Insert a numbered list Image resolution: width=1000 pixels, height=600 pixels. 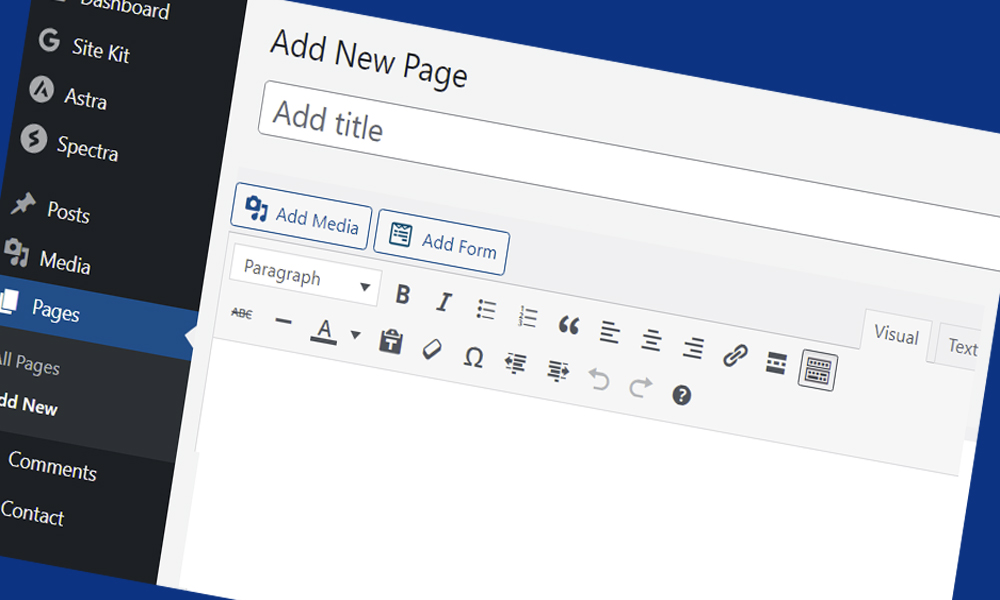click(527, 317)
